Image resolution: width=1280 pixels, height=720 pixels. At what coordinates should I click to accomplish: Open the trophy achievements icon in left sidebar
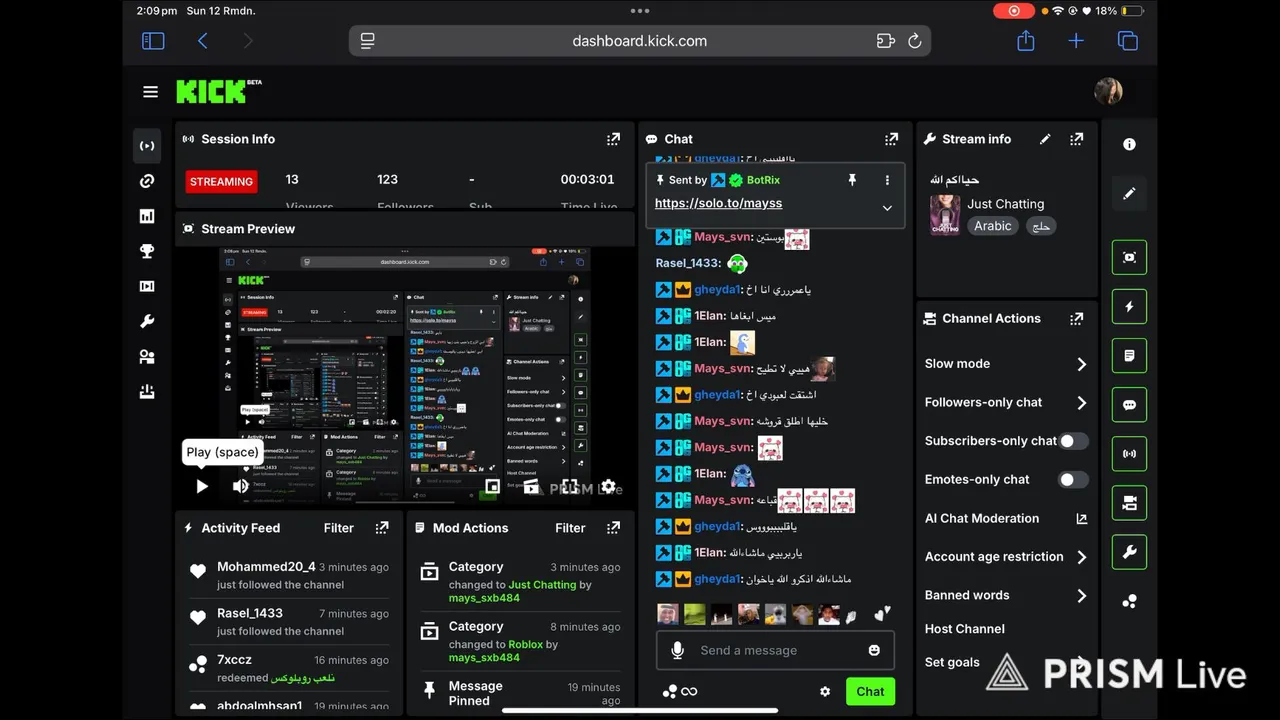(147, 251)
